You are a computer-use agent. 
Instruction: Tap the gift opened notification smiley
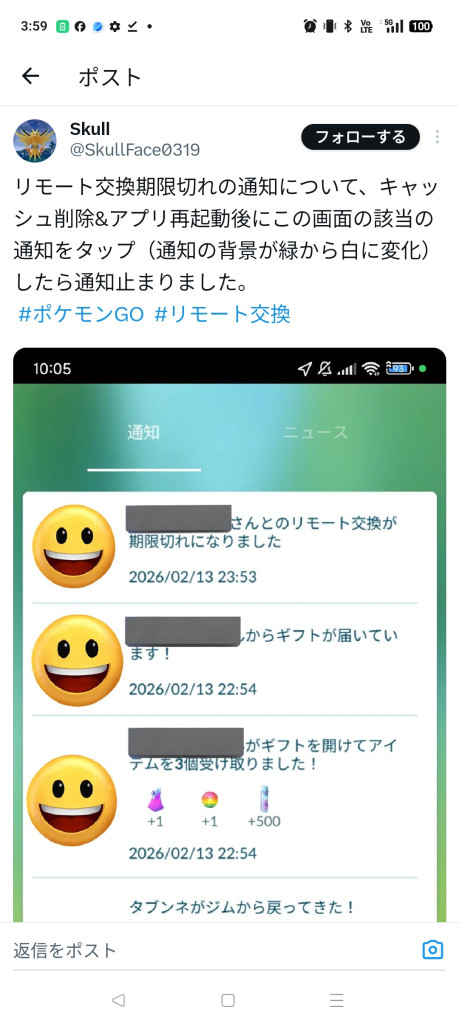point(72,801)
